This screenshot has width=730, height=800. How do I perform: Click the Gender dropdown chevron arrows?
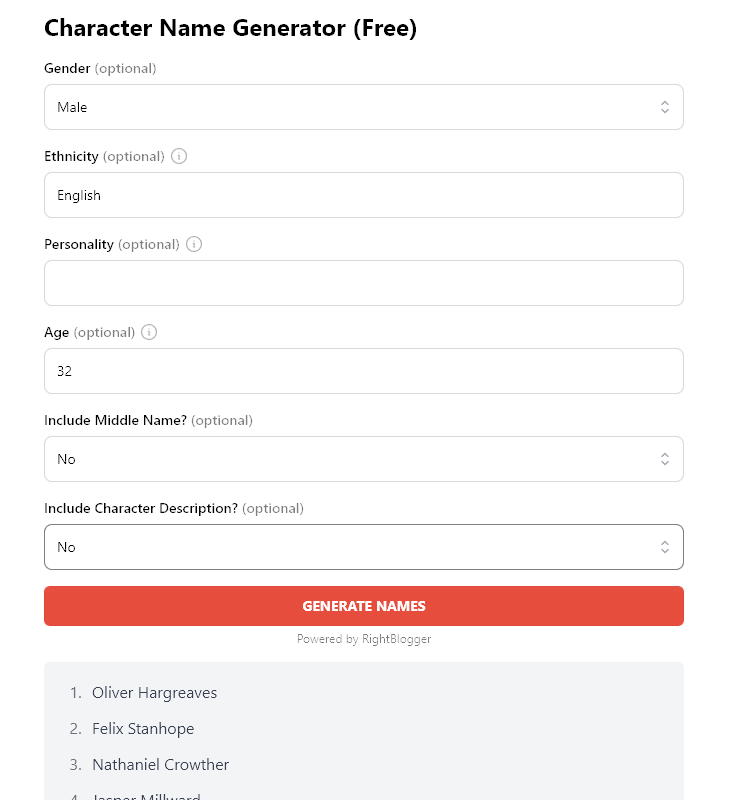[x=665, y=107]
